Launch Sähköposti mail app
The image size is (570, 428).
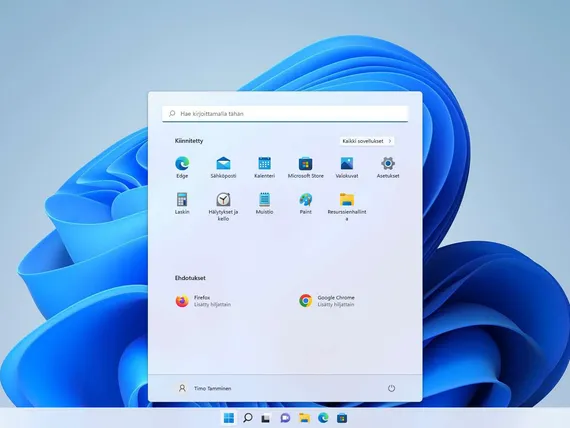pyautogui.click(x=223, y=167)
